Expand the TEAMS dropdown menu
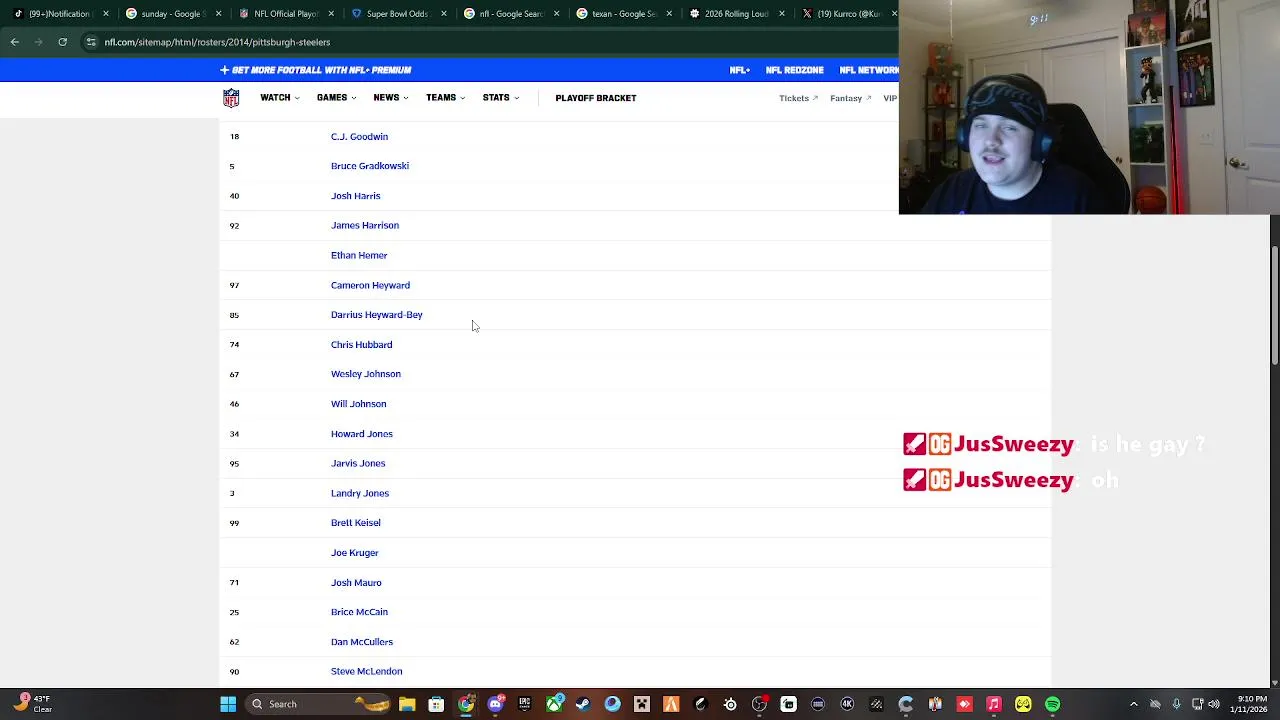The height and width of the screenshot is (720, 1280). pyautogui.click(x=445, y=98)
